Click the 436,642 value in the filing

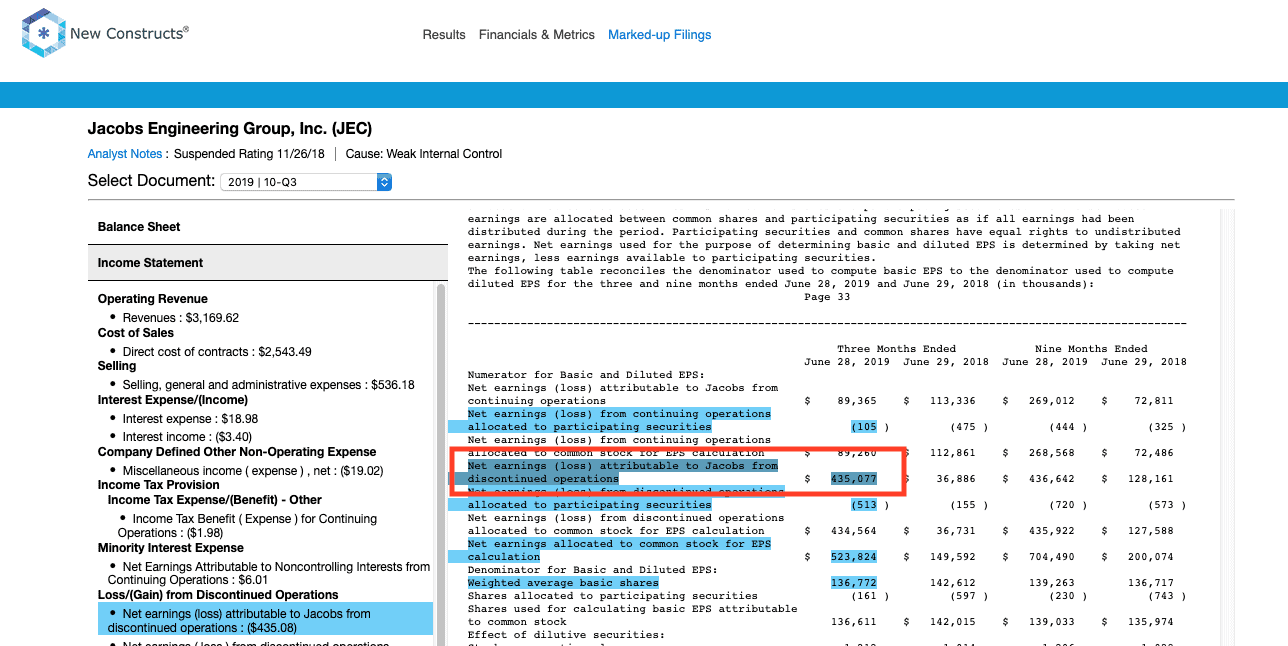1051,479
